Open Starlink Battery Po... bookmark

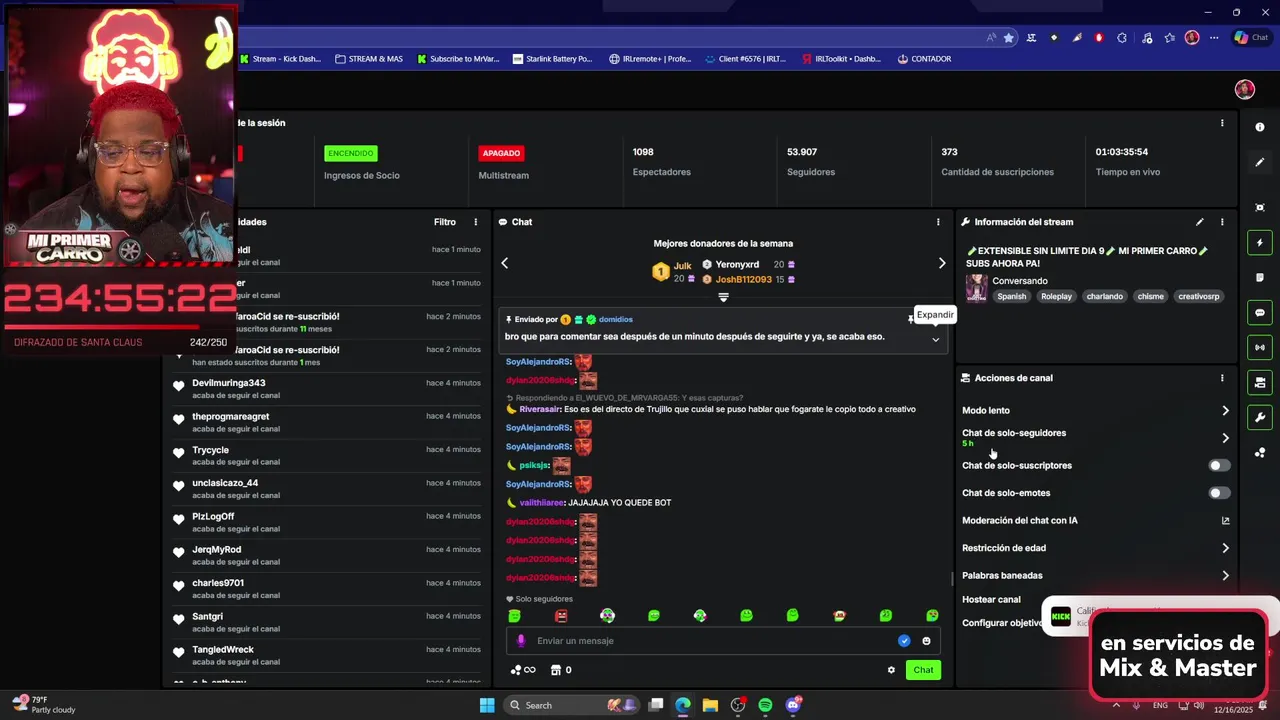point(552,59)
